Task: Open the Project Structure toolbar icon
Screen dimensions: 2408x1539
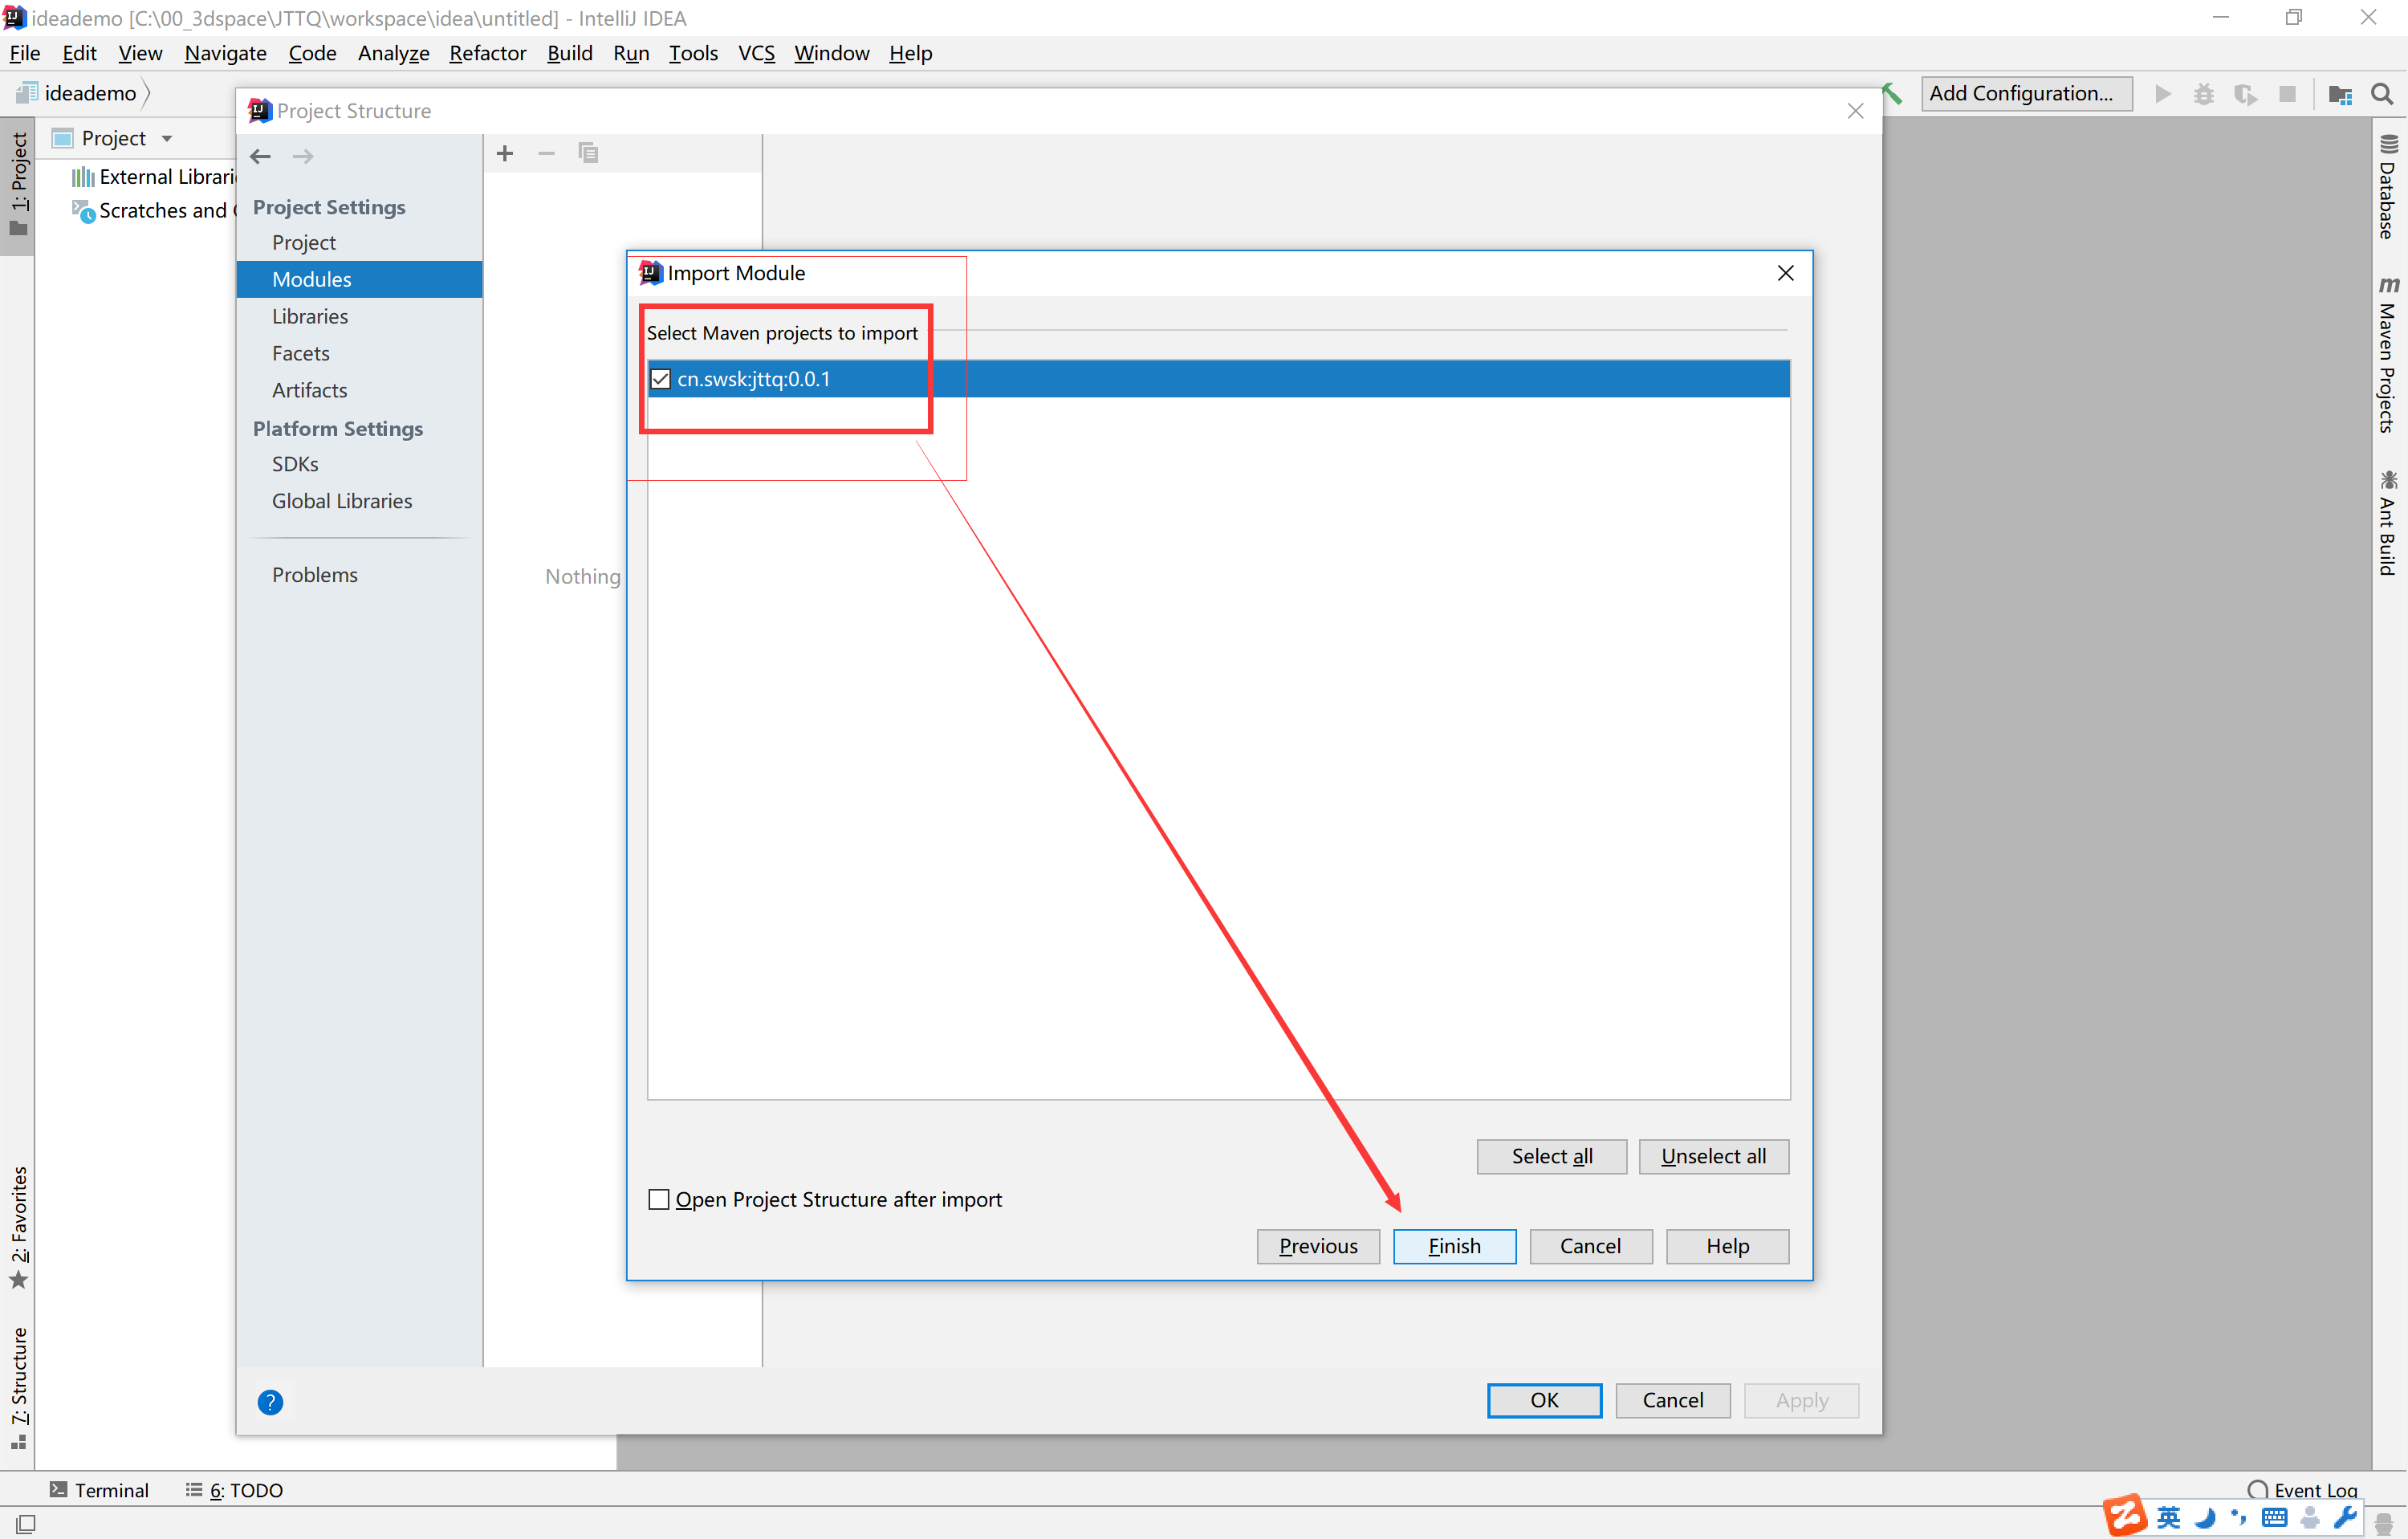Action: [2340, 94]
